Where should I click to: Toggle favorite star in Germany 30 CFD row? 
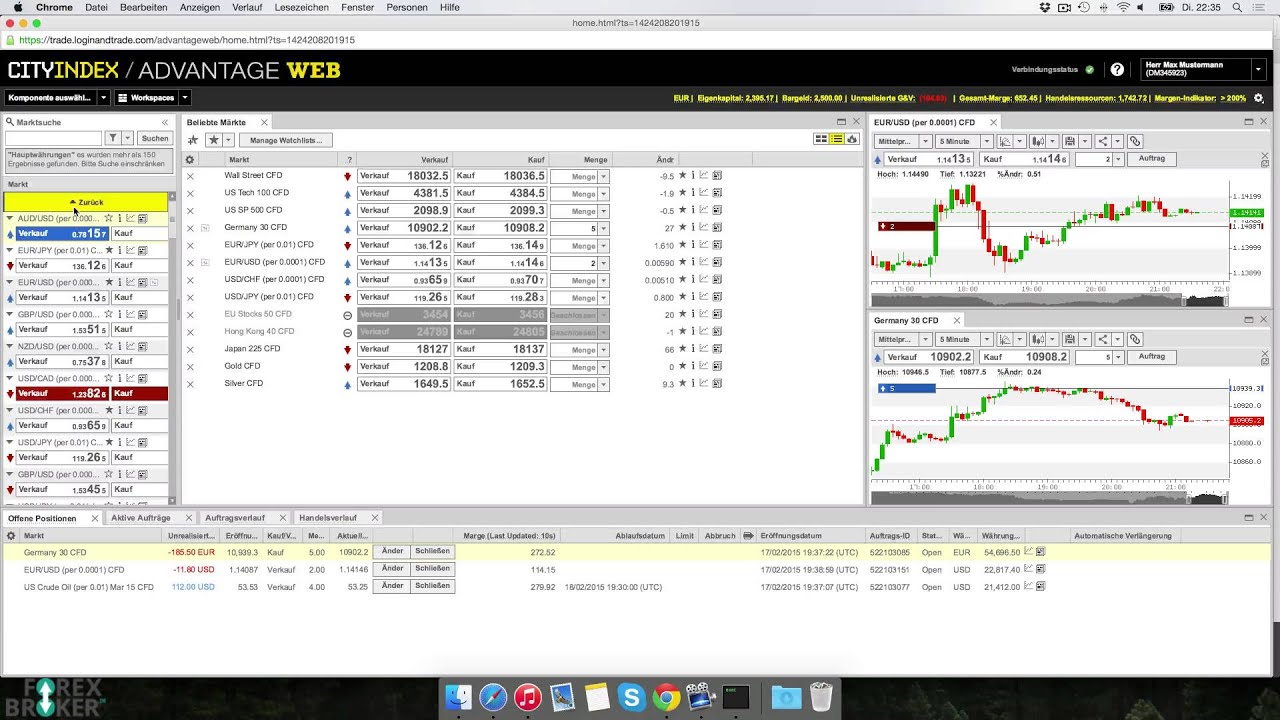coord(683,228)
